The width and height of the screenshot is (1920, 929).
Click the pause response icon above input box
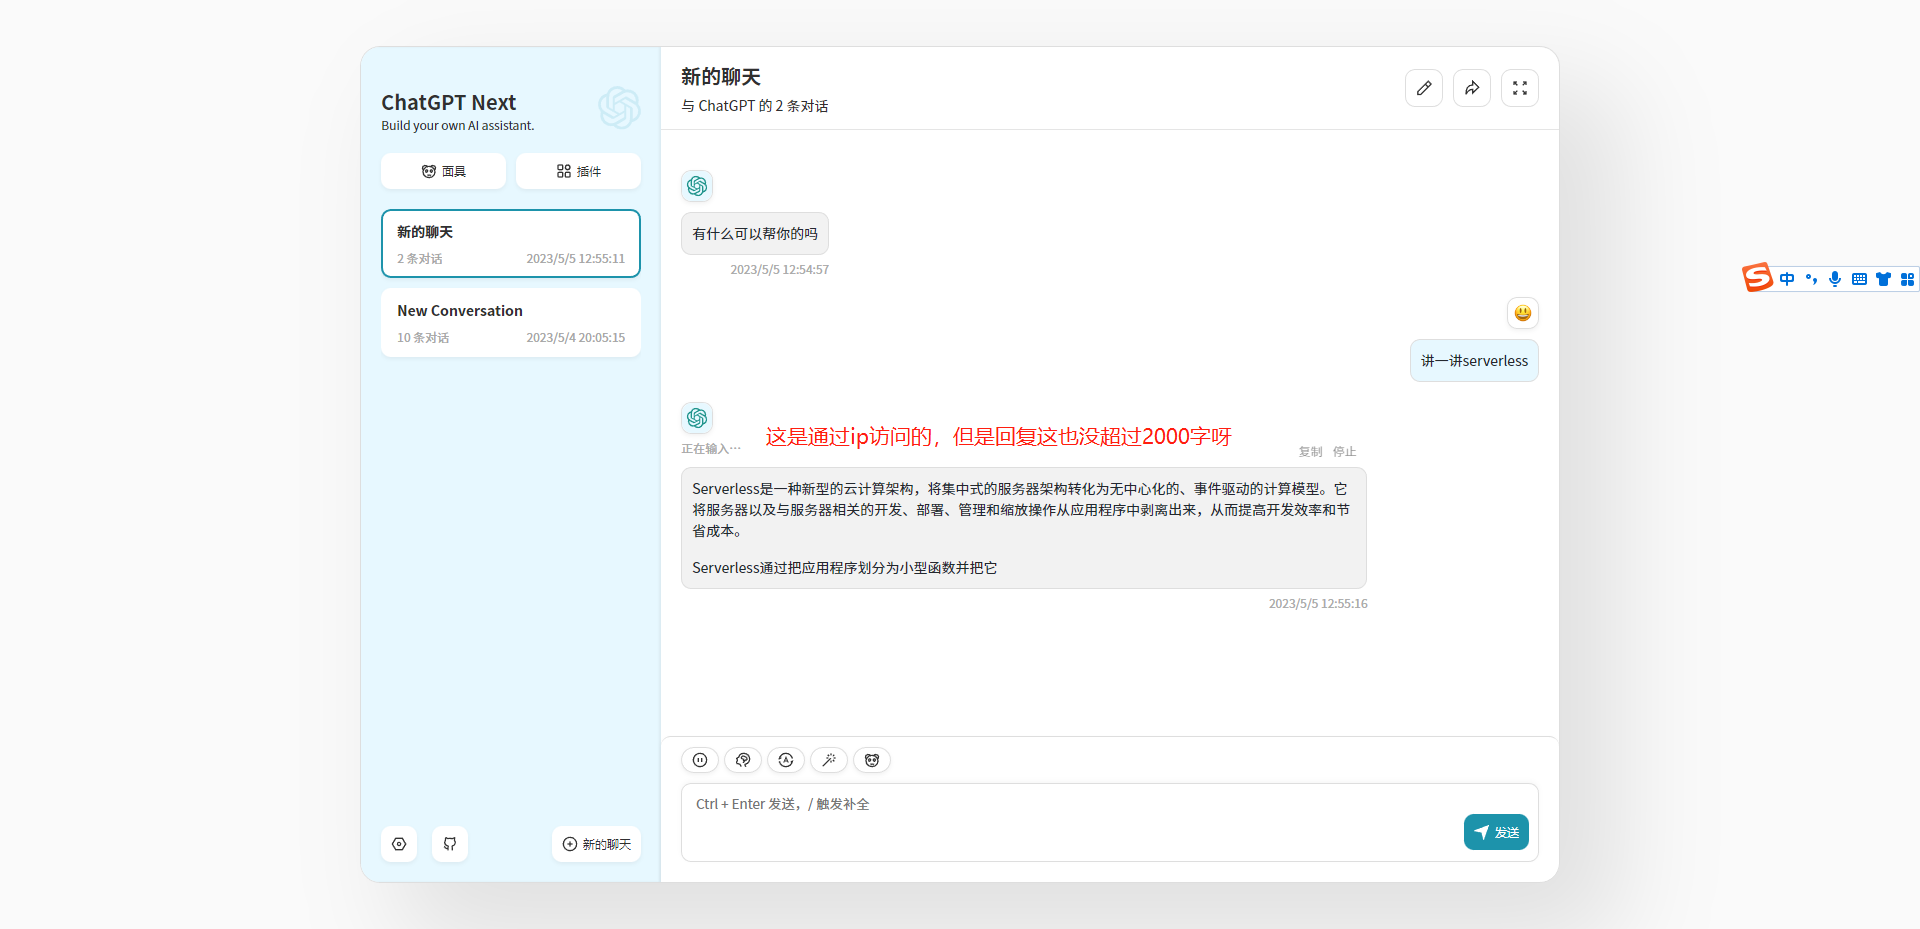(x=699, y=760)
